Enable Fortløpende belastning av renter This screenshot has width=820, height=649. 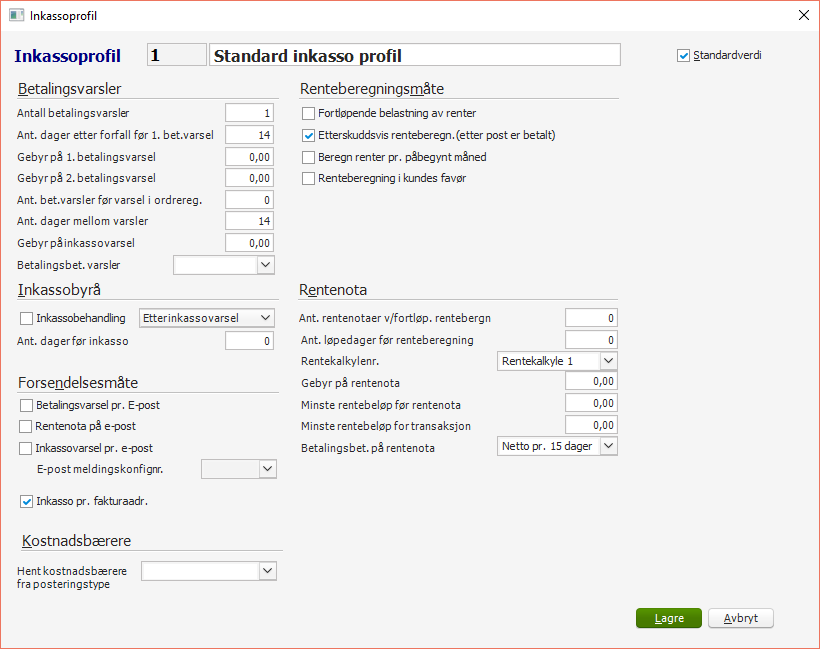309,114
